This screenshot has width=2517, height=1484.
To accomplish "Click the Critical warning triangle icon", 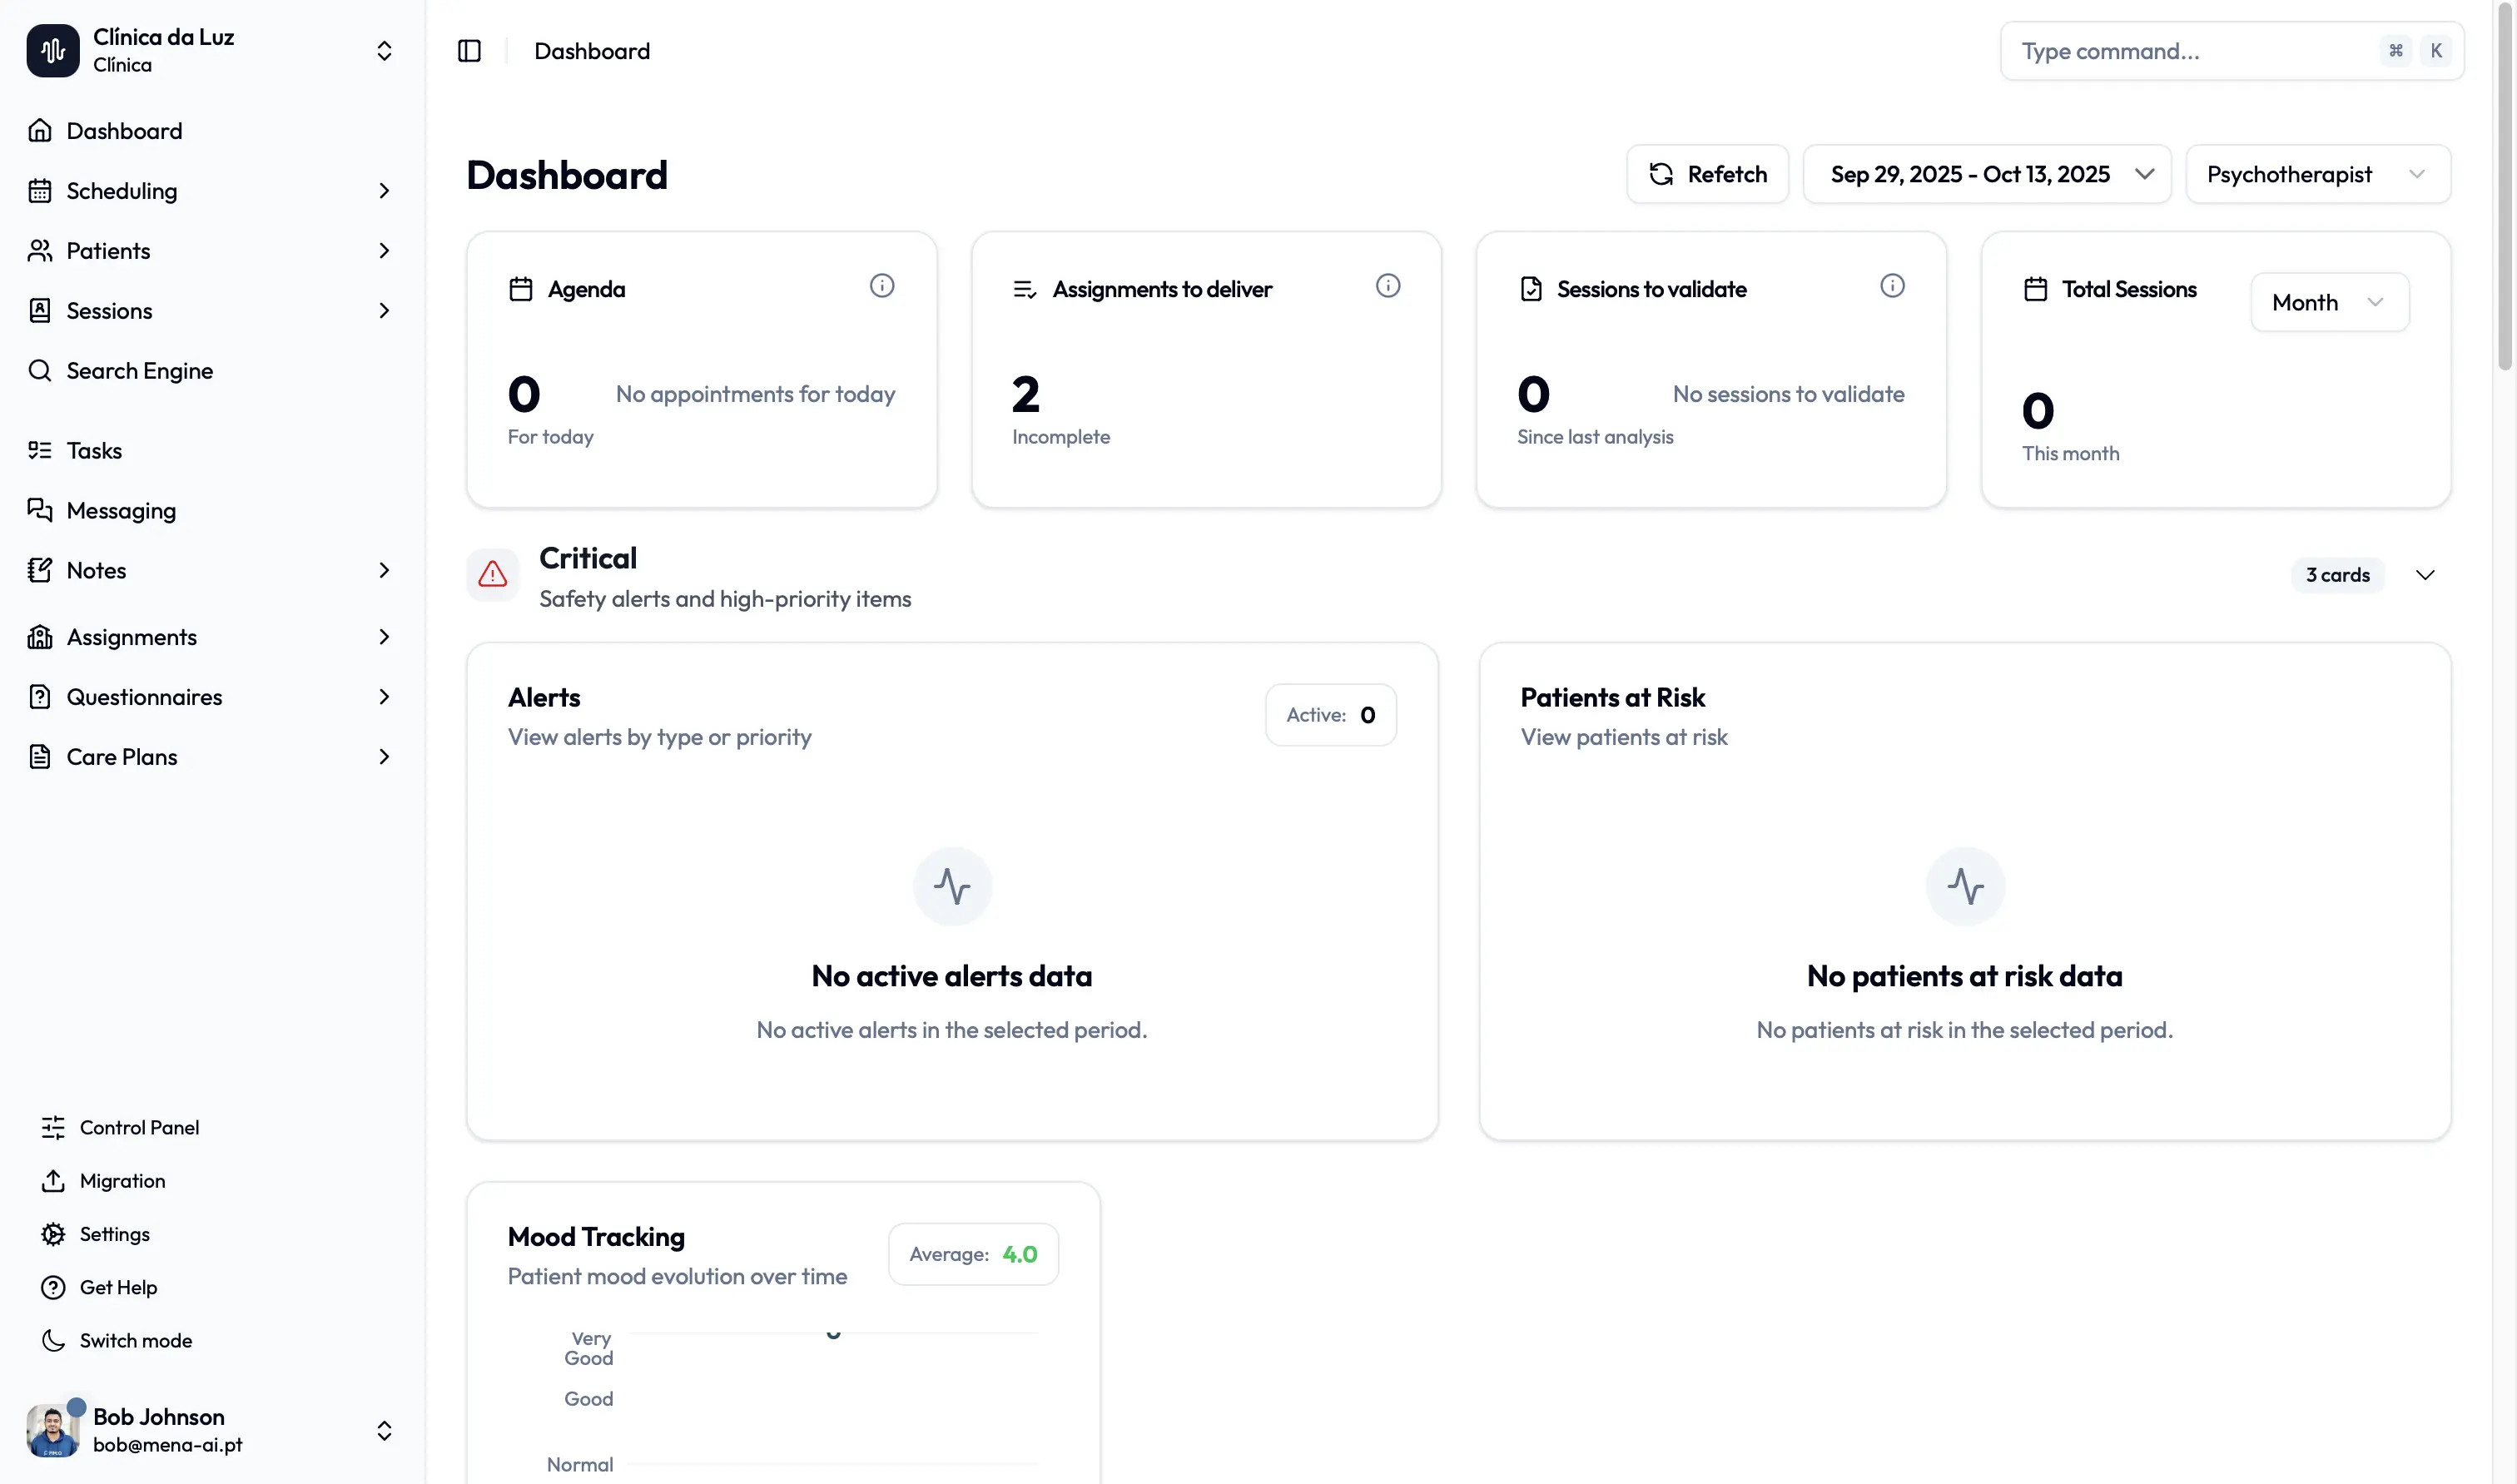I will [492, 575].
